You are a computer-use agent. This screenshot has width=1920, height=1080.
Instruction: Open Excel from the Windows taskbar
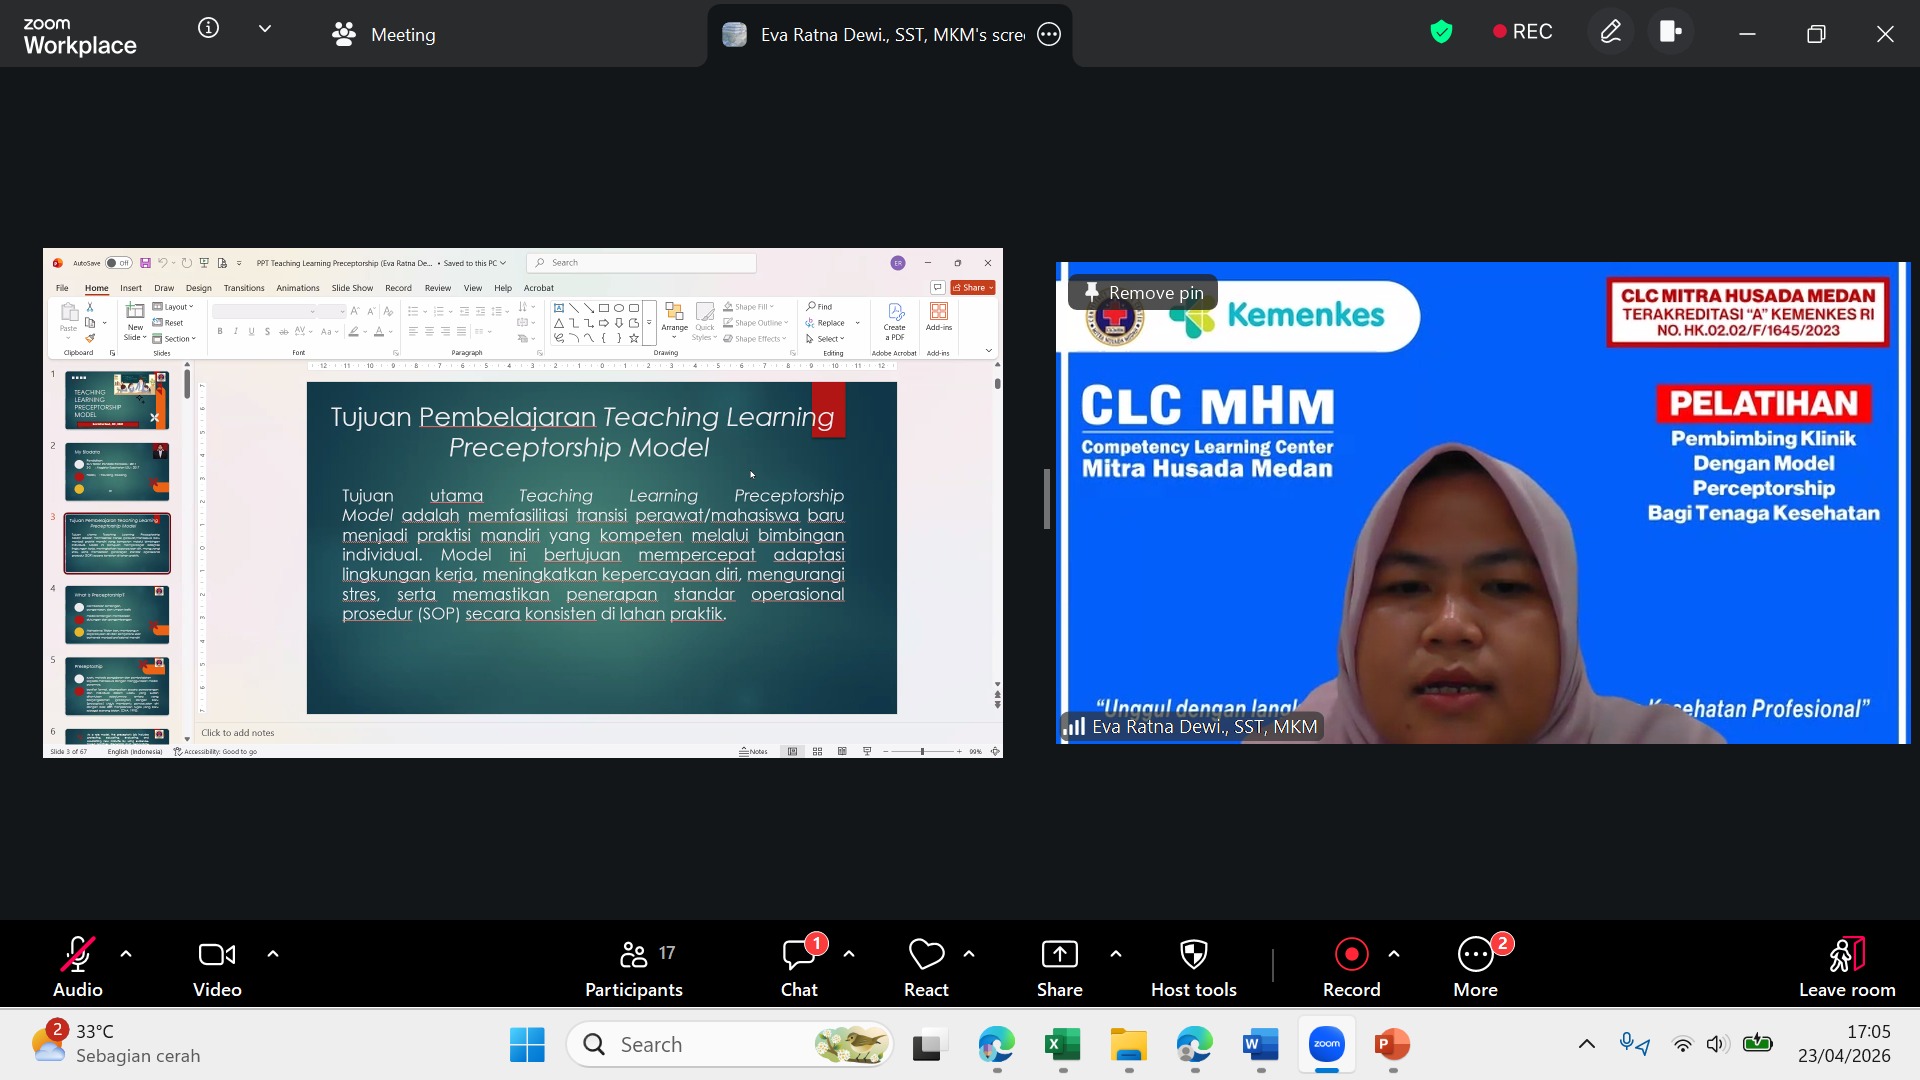[1062, 1045]
